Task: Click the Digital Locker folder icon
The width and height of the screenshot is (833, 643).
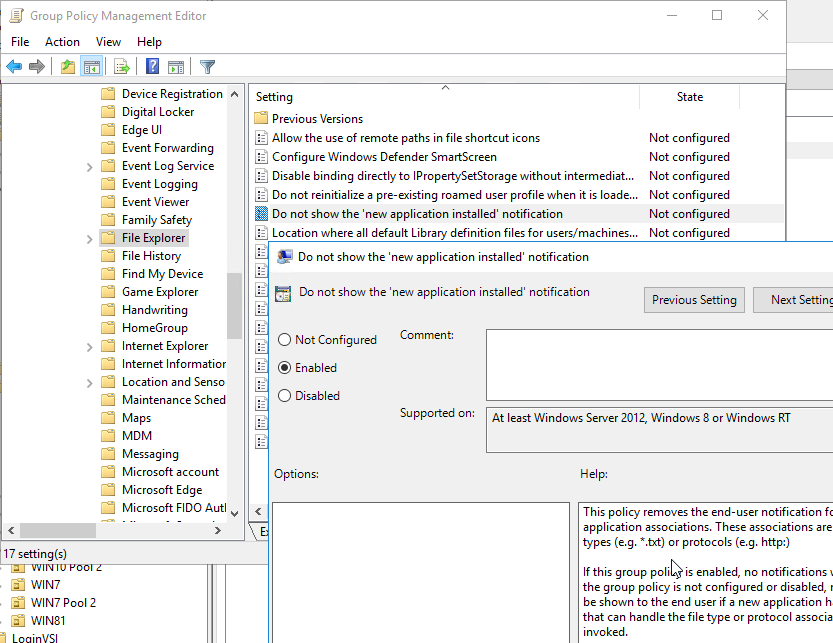Action: point(108,112)
